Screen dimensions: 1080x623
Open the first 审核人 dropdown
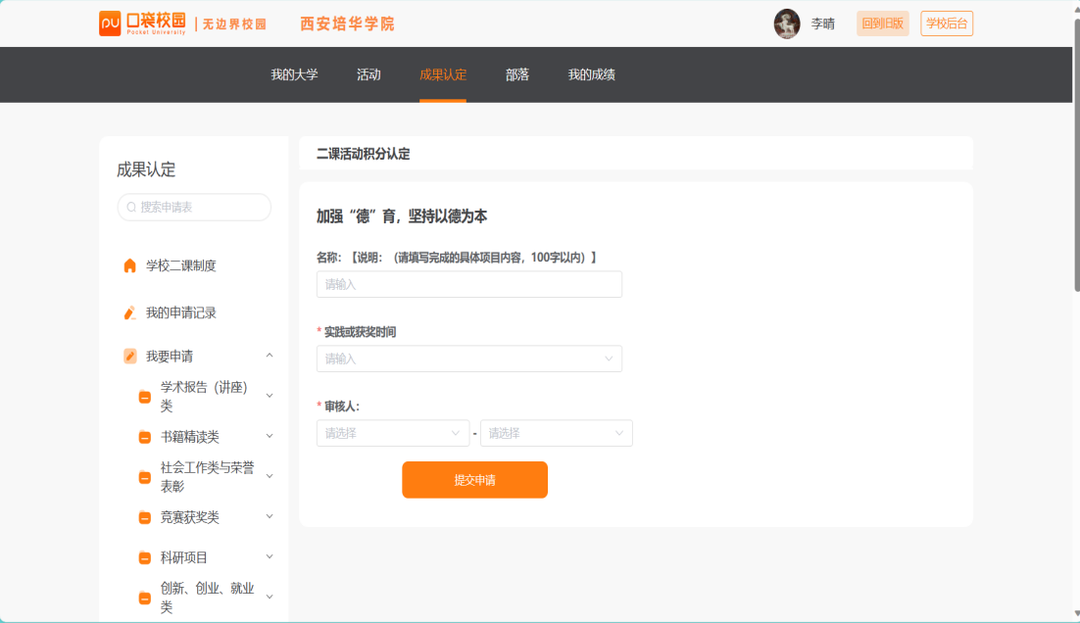point(393,433)
